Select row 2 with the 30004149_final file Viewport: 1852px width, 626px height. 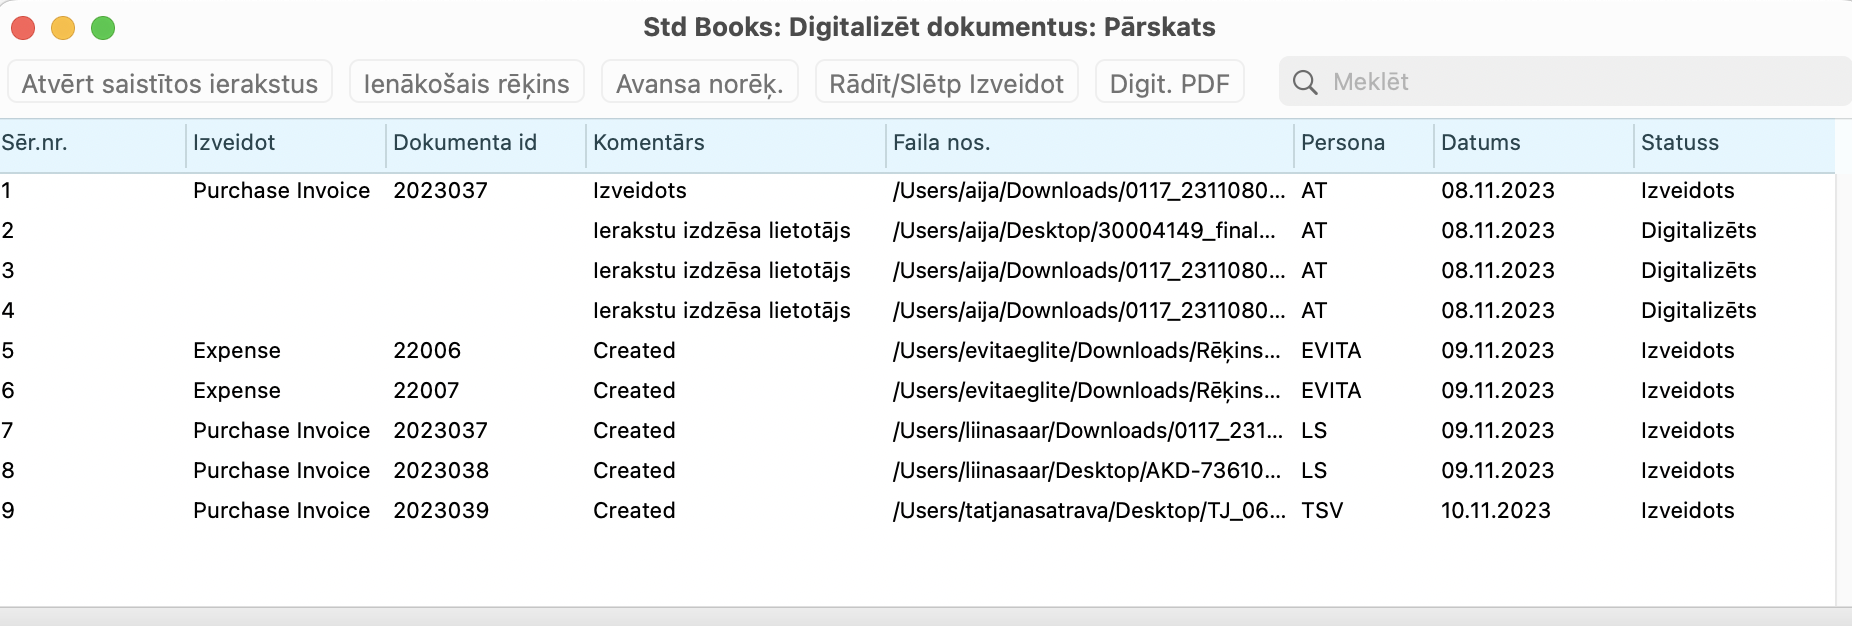tap(1083, 231)
